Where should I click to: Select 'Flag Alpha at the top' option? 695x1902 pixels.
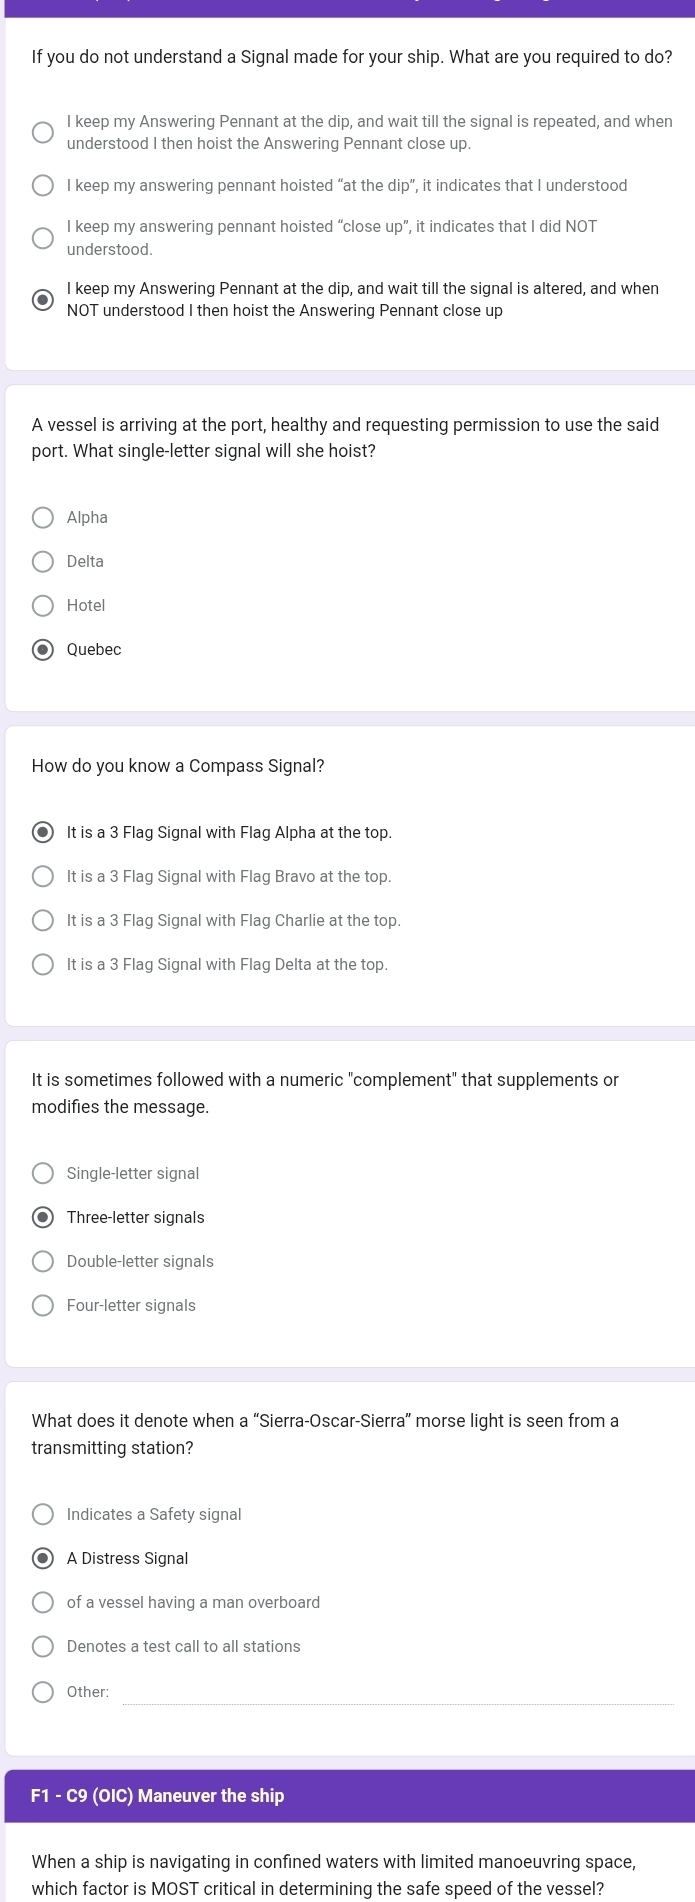point(43,833)
